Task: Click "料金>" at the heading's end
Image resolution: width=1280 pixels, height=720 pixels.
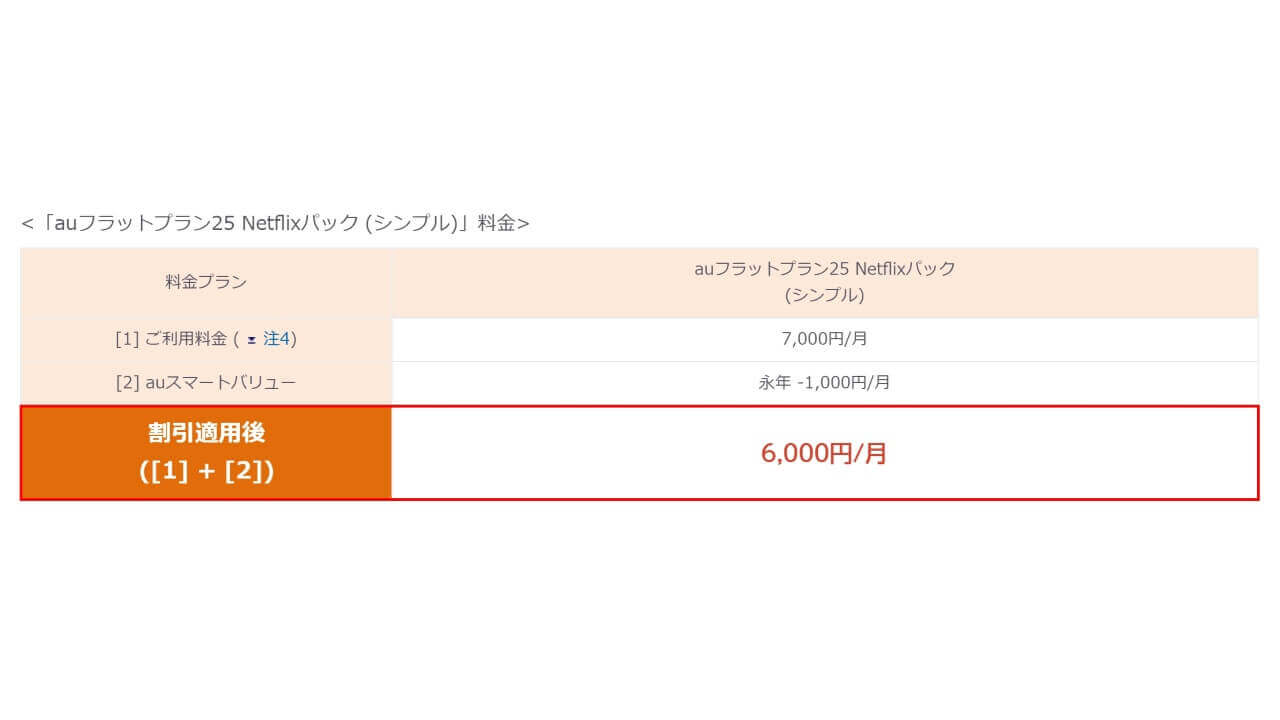Action: (x=503, y=223)
